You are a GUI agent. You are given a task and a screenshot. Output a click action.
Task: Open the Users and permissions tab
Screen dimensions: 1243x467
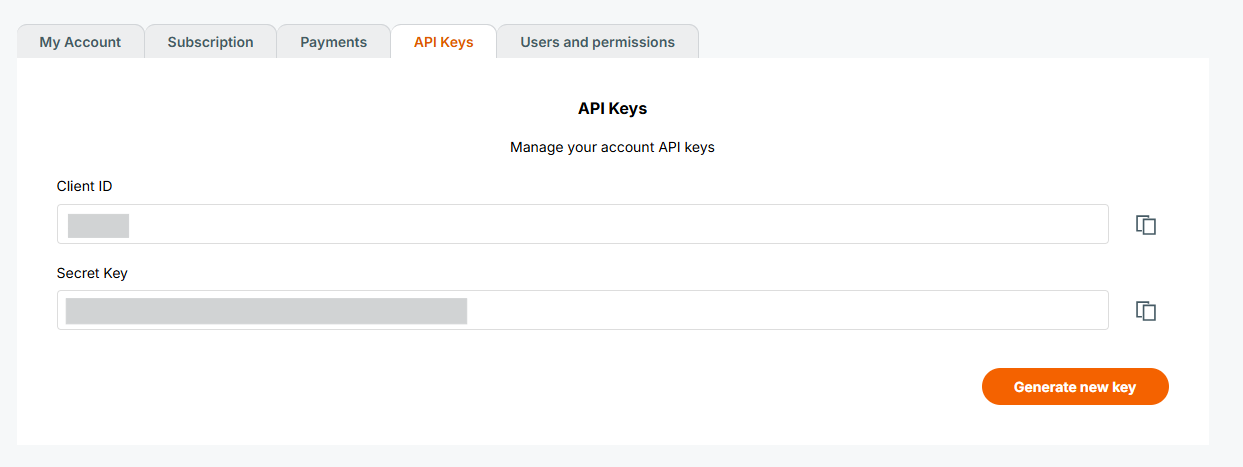pyautogui.click(x=597, y=42)
